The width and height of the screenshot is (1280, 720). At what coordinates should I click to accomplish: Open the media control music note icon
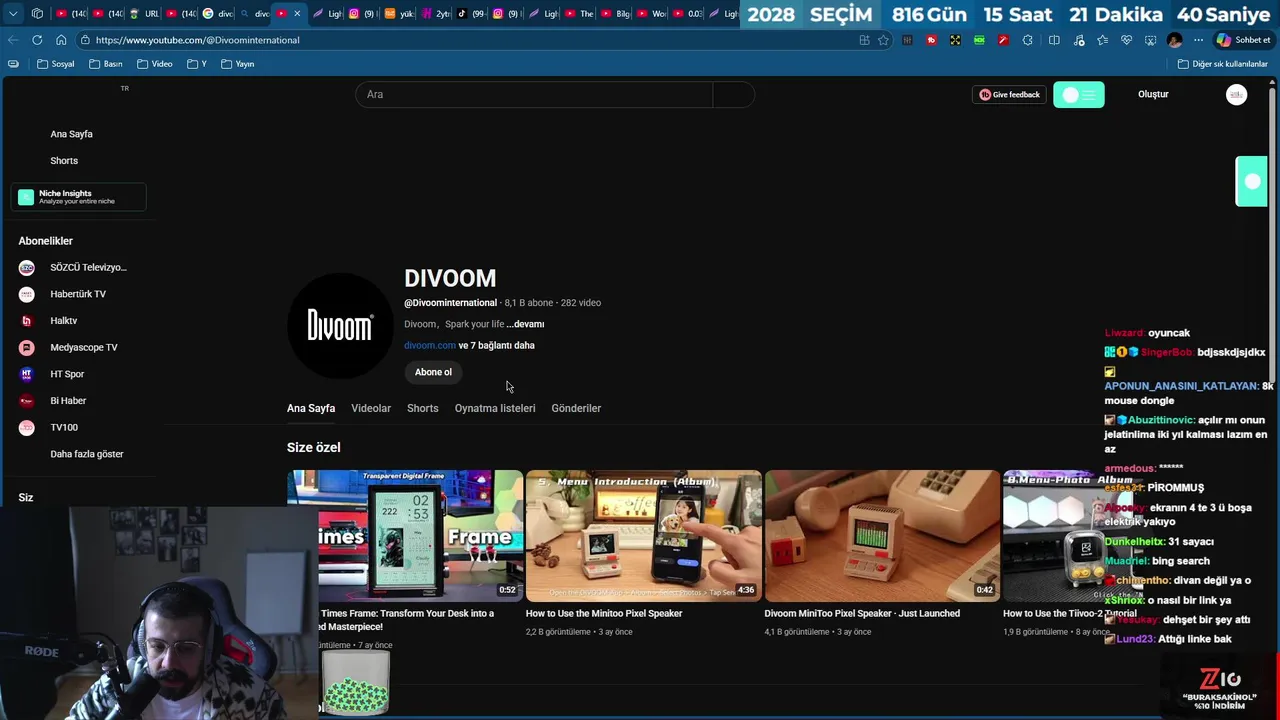pos(1079,40)
